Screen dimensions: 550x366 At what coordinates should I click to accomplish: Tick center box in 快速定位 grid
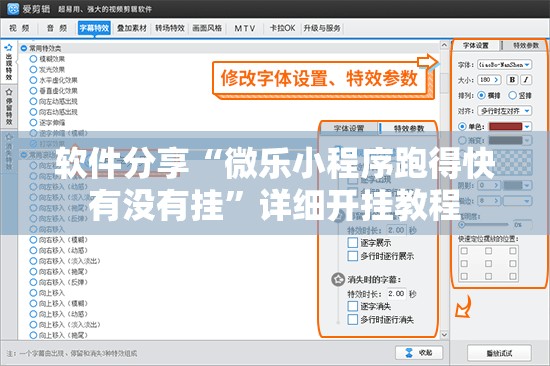click(x=488, y=264)
